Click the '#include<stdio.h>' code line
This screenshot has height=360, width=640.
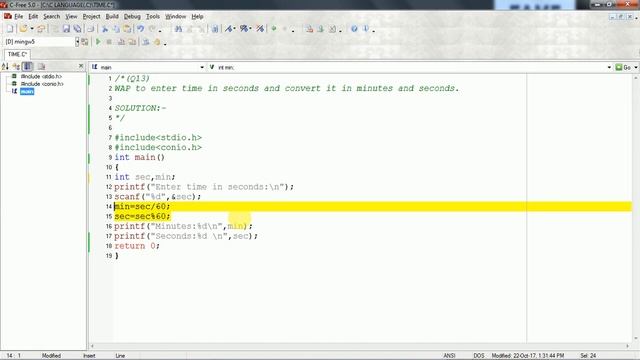tap(158, 138)
